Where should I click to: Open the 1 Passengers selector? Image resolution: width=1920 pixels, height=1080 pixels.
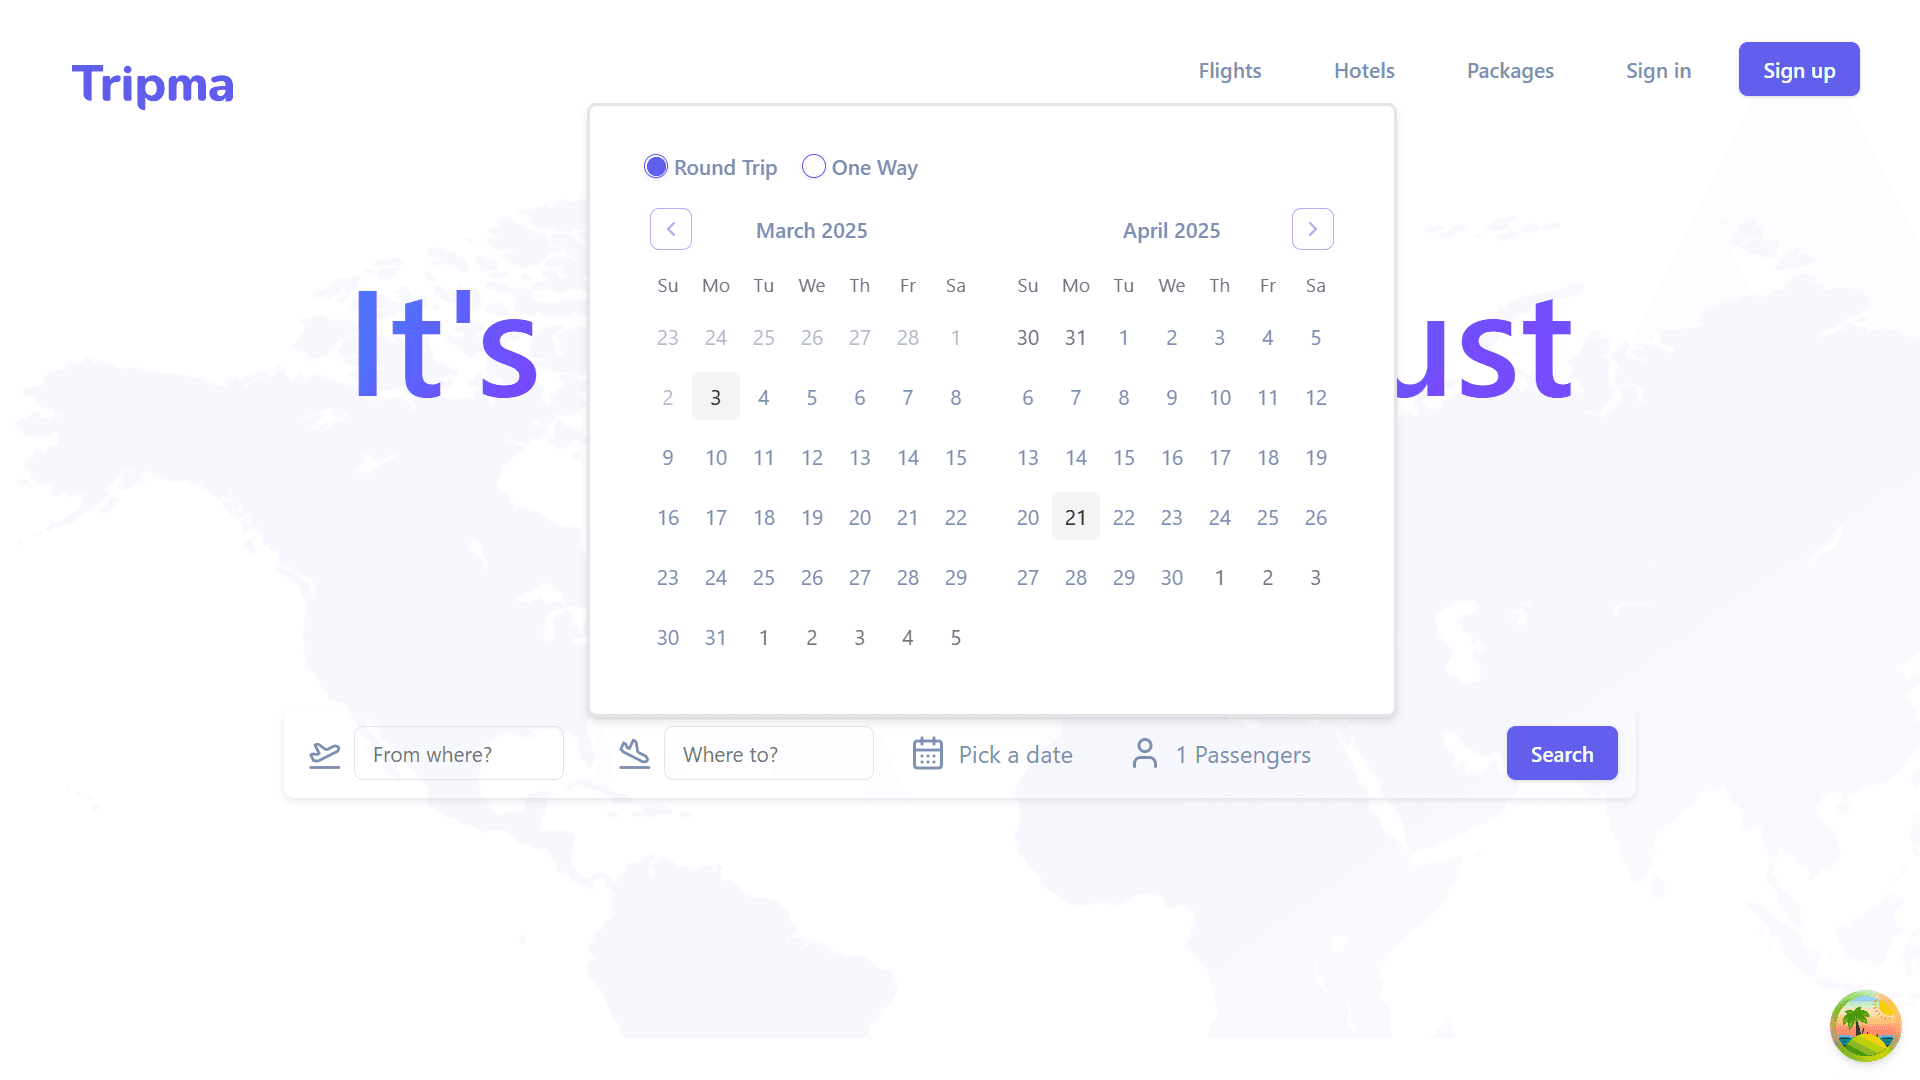tap(1242, 755)
